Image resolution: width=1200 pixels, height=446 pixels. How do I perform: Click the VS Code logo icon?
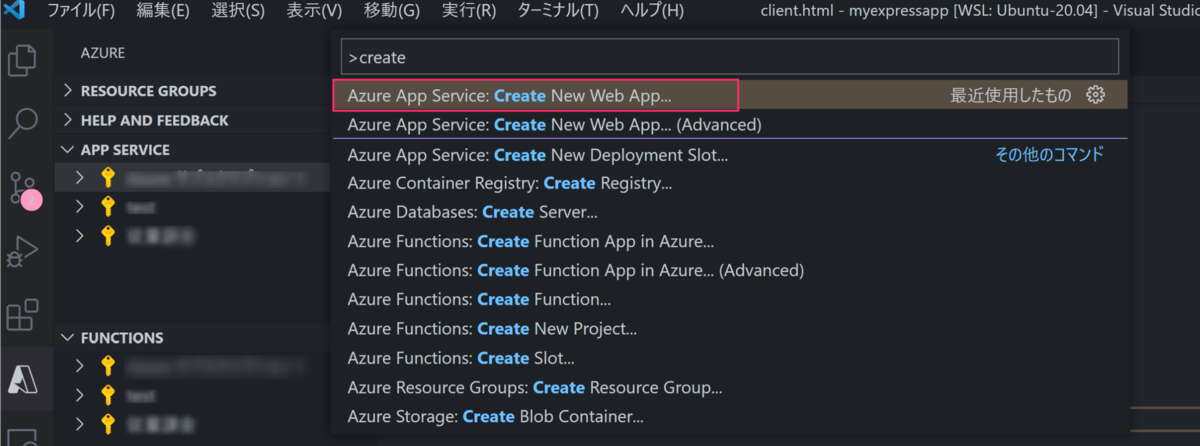pyautogui.click(x=15, y=12)
